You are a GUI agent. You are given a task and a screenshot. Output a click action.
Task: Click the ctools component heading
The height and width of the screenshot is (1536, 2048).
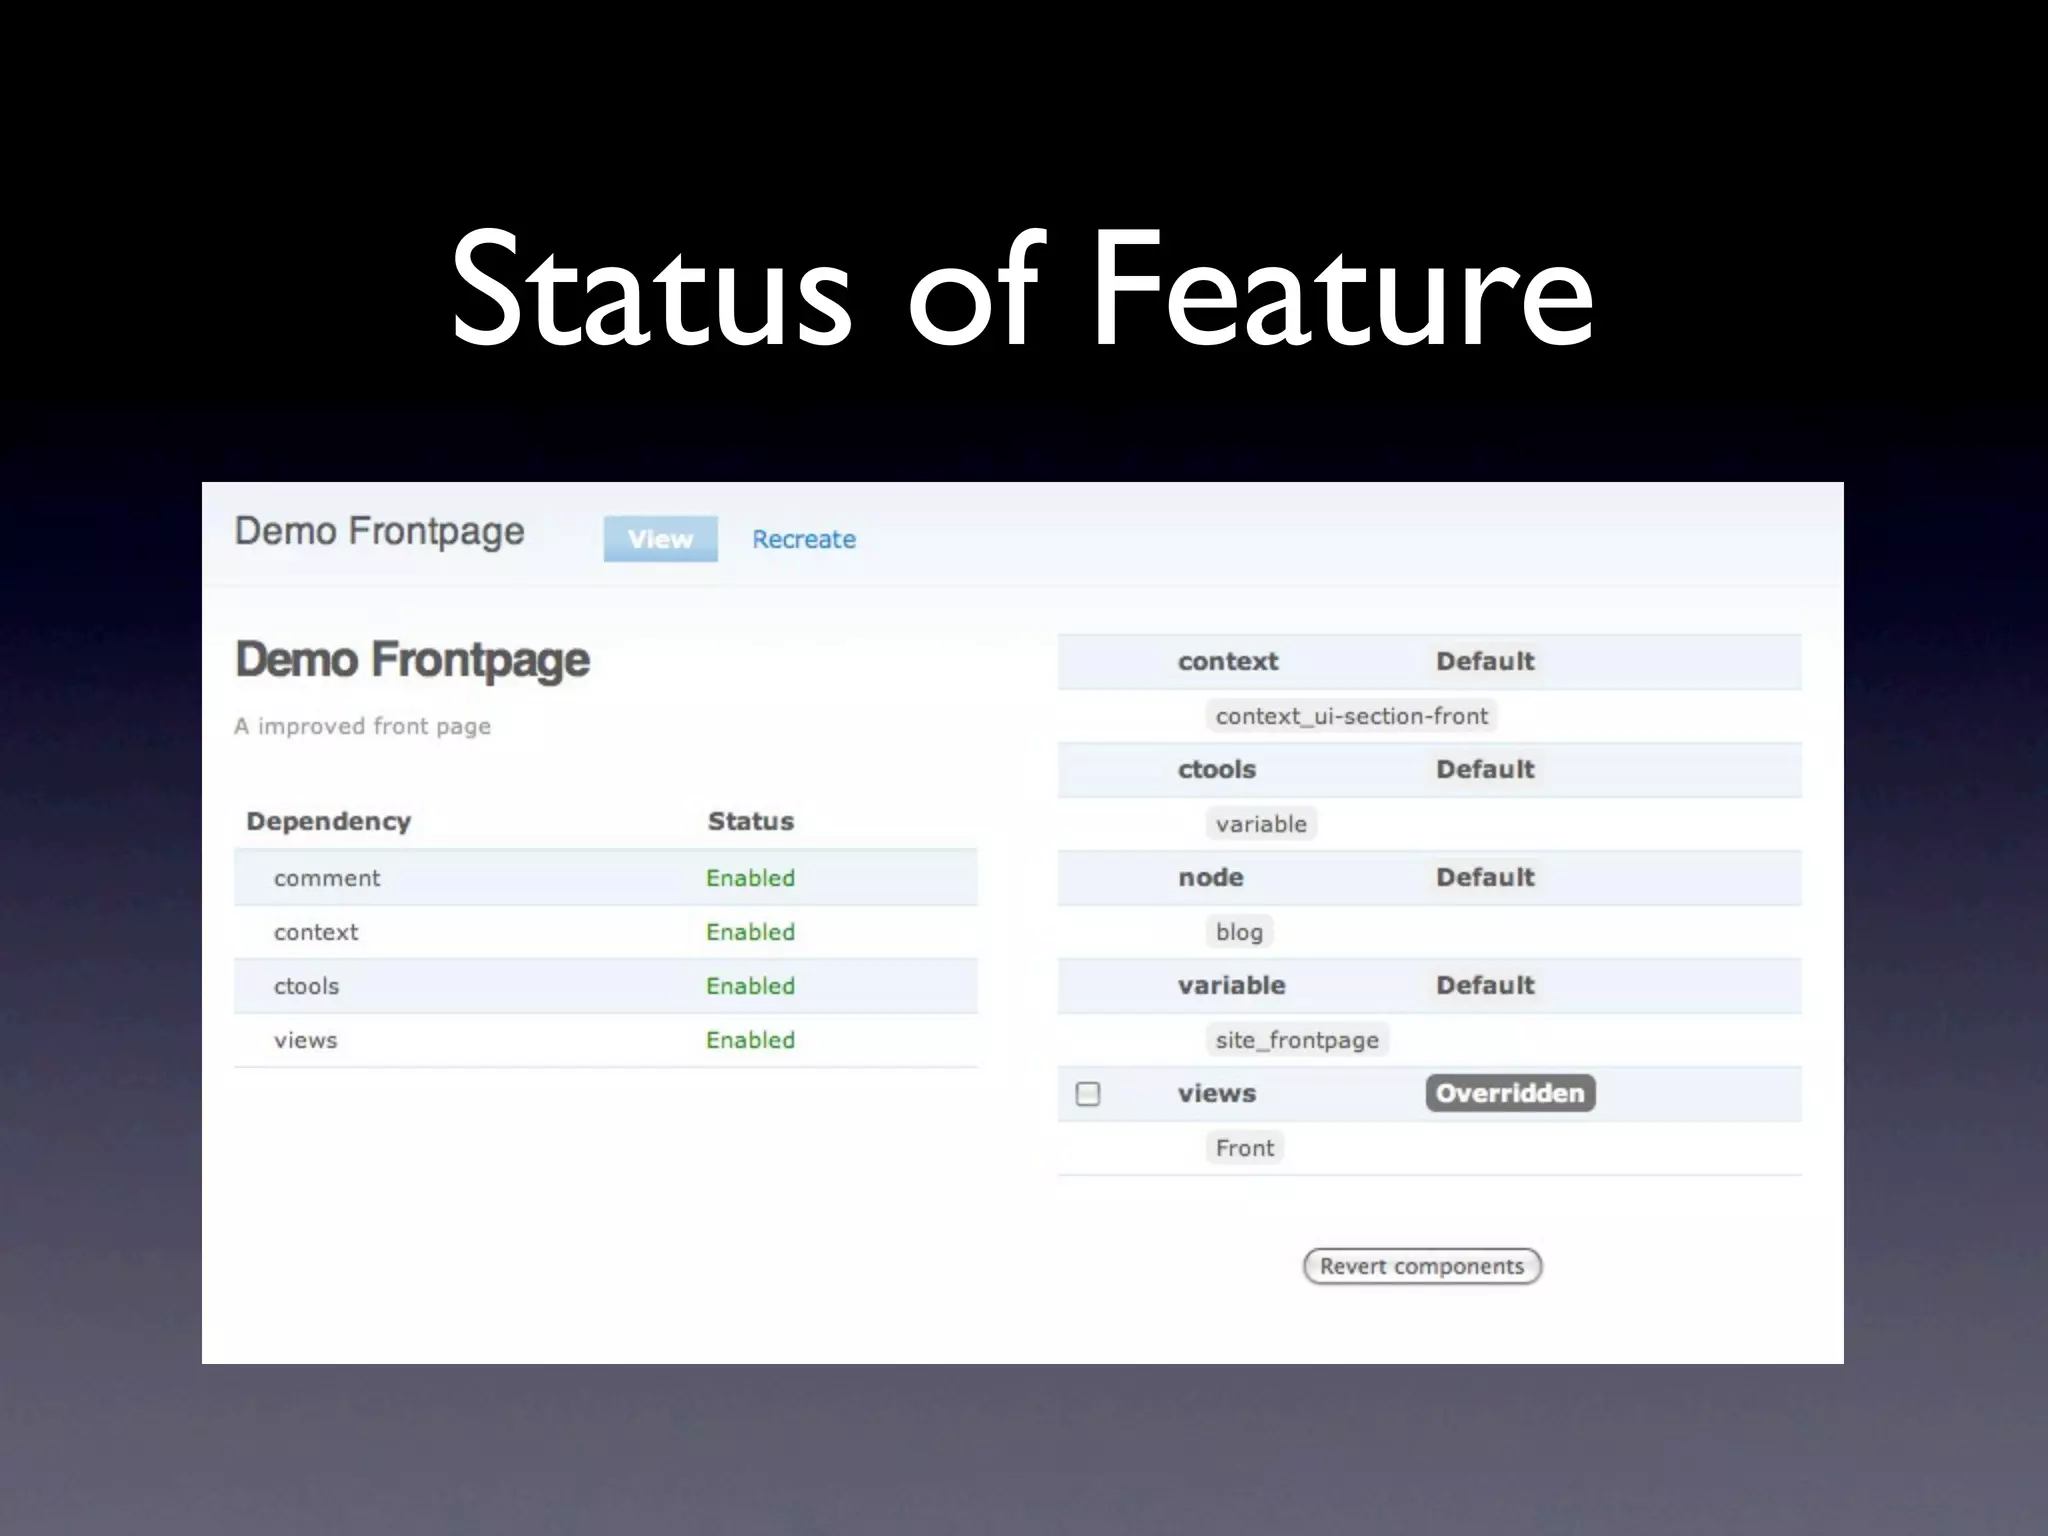[x=1217, y=769]
